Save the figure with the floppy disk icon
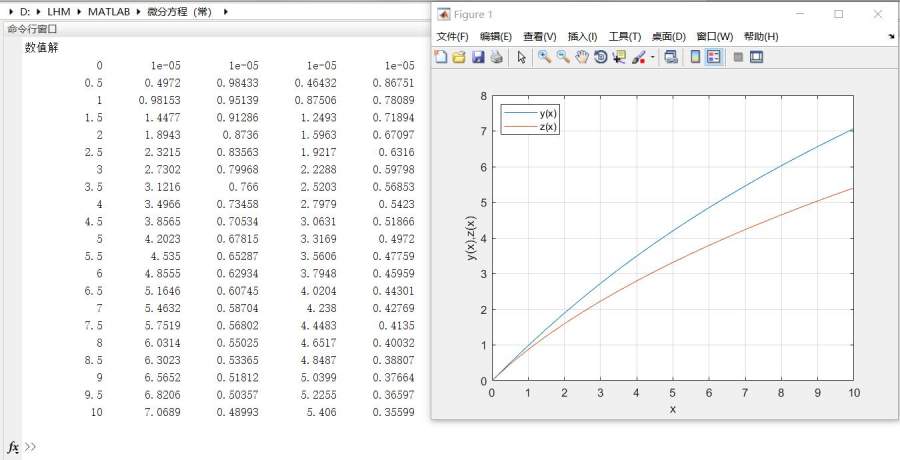Image resolution: width=900 pixels, height=460 pixels. click(478, 57)
